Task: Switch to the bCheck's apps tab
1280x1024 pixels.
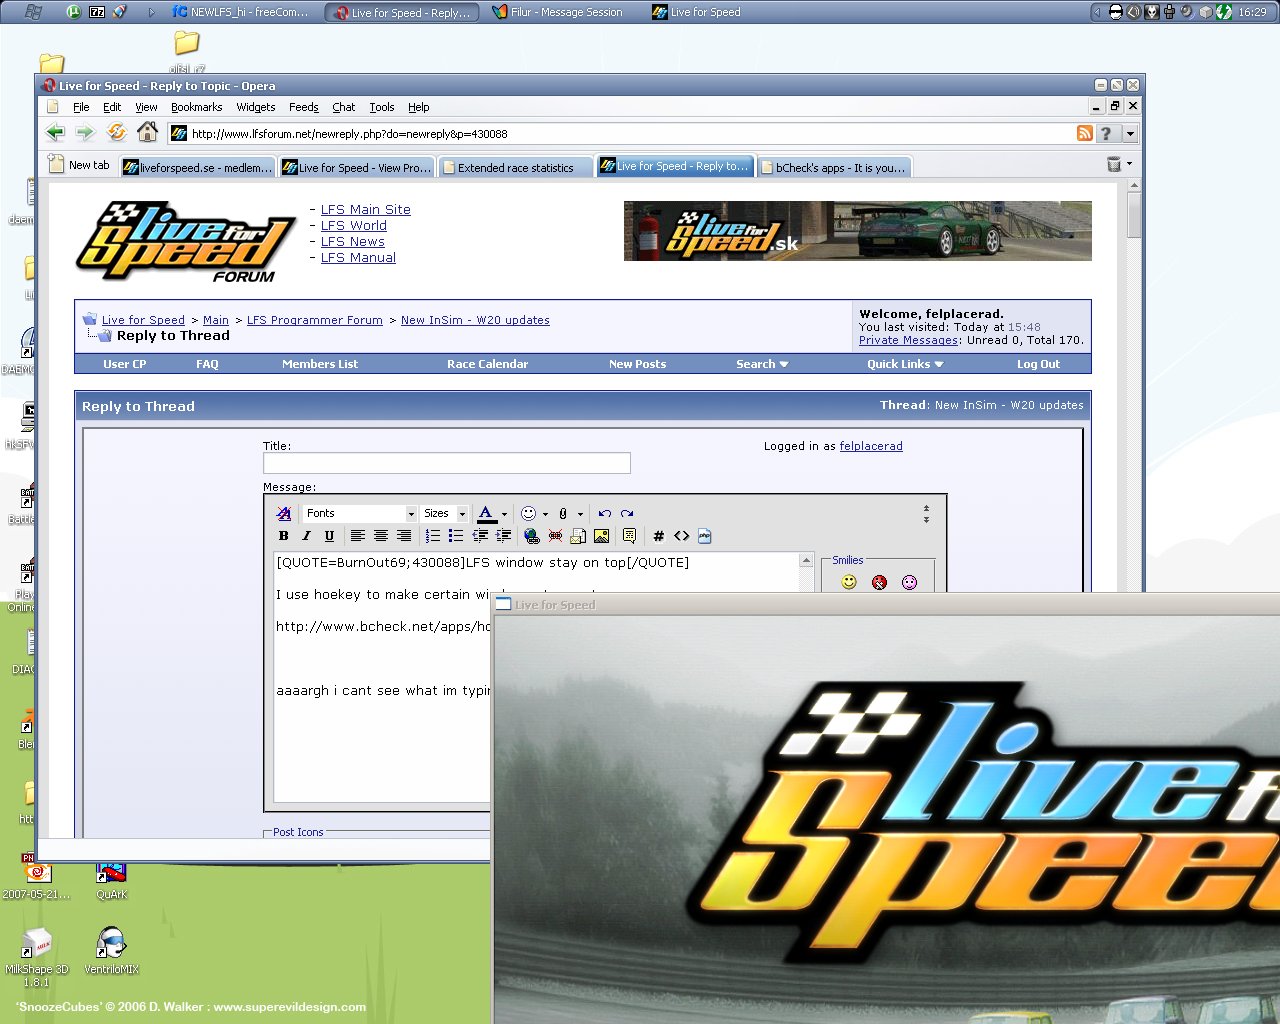Action: 834,167
